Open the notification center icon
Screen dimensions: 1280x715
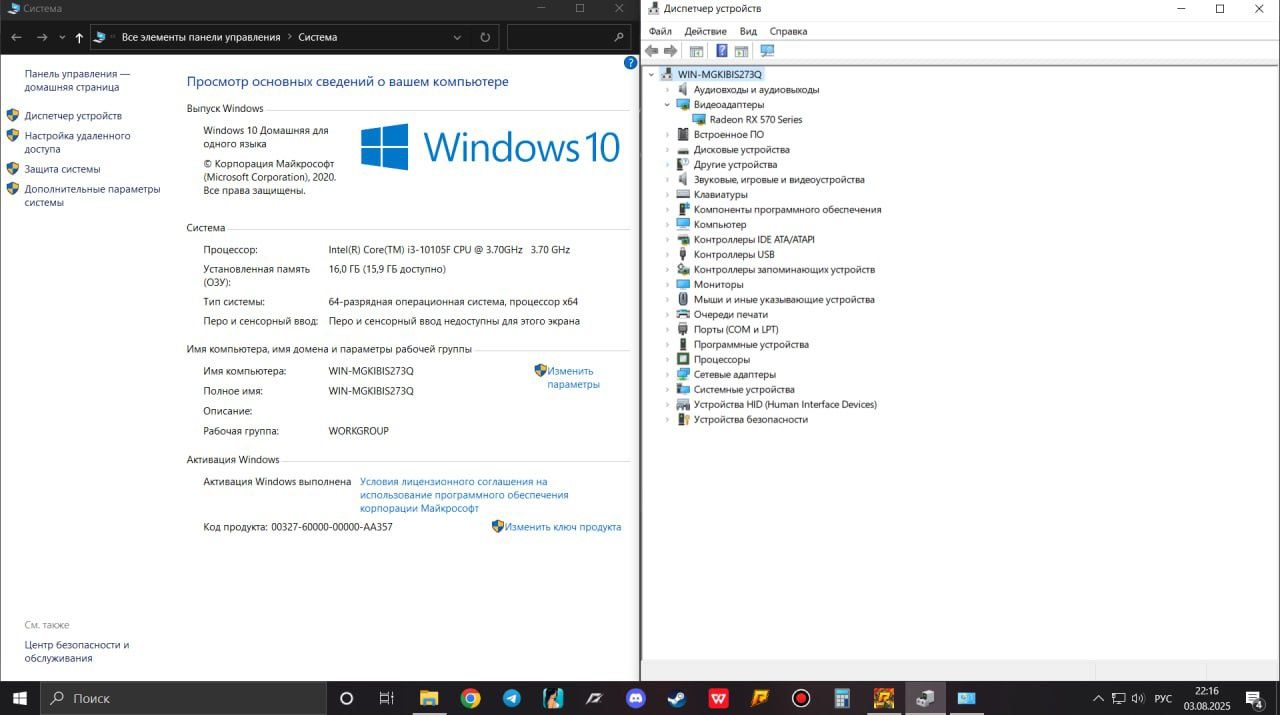point(1254,698)
